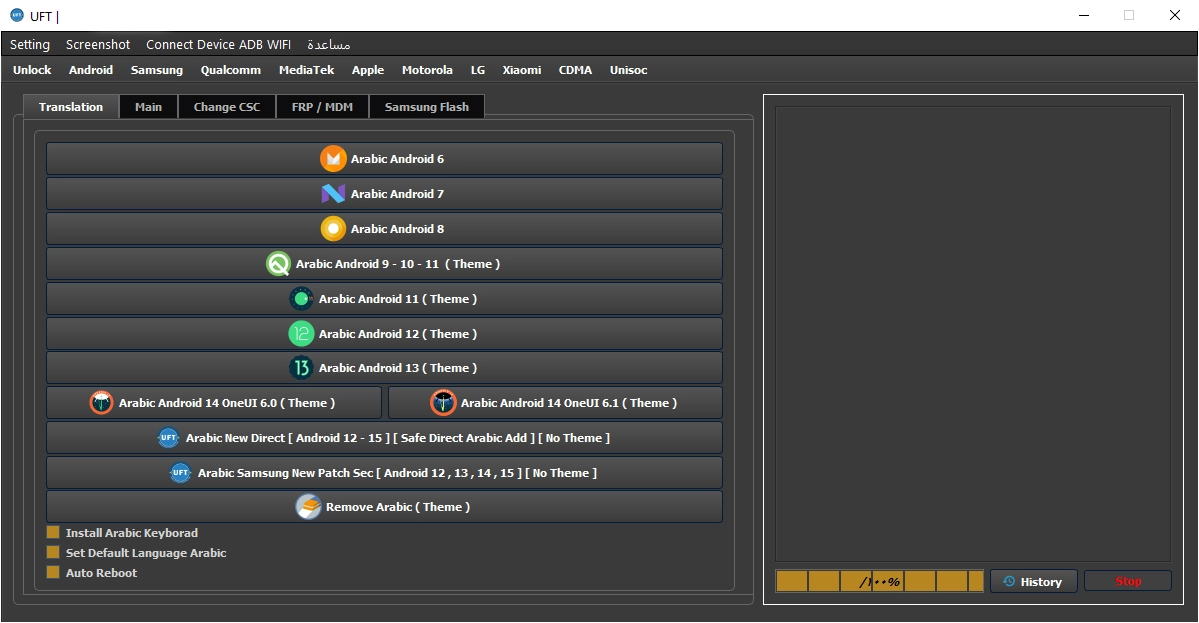This screenshot has width=1199, height=623.
Task: Open the History log
Action: click(x=1034, y=582)
